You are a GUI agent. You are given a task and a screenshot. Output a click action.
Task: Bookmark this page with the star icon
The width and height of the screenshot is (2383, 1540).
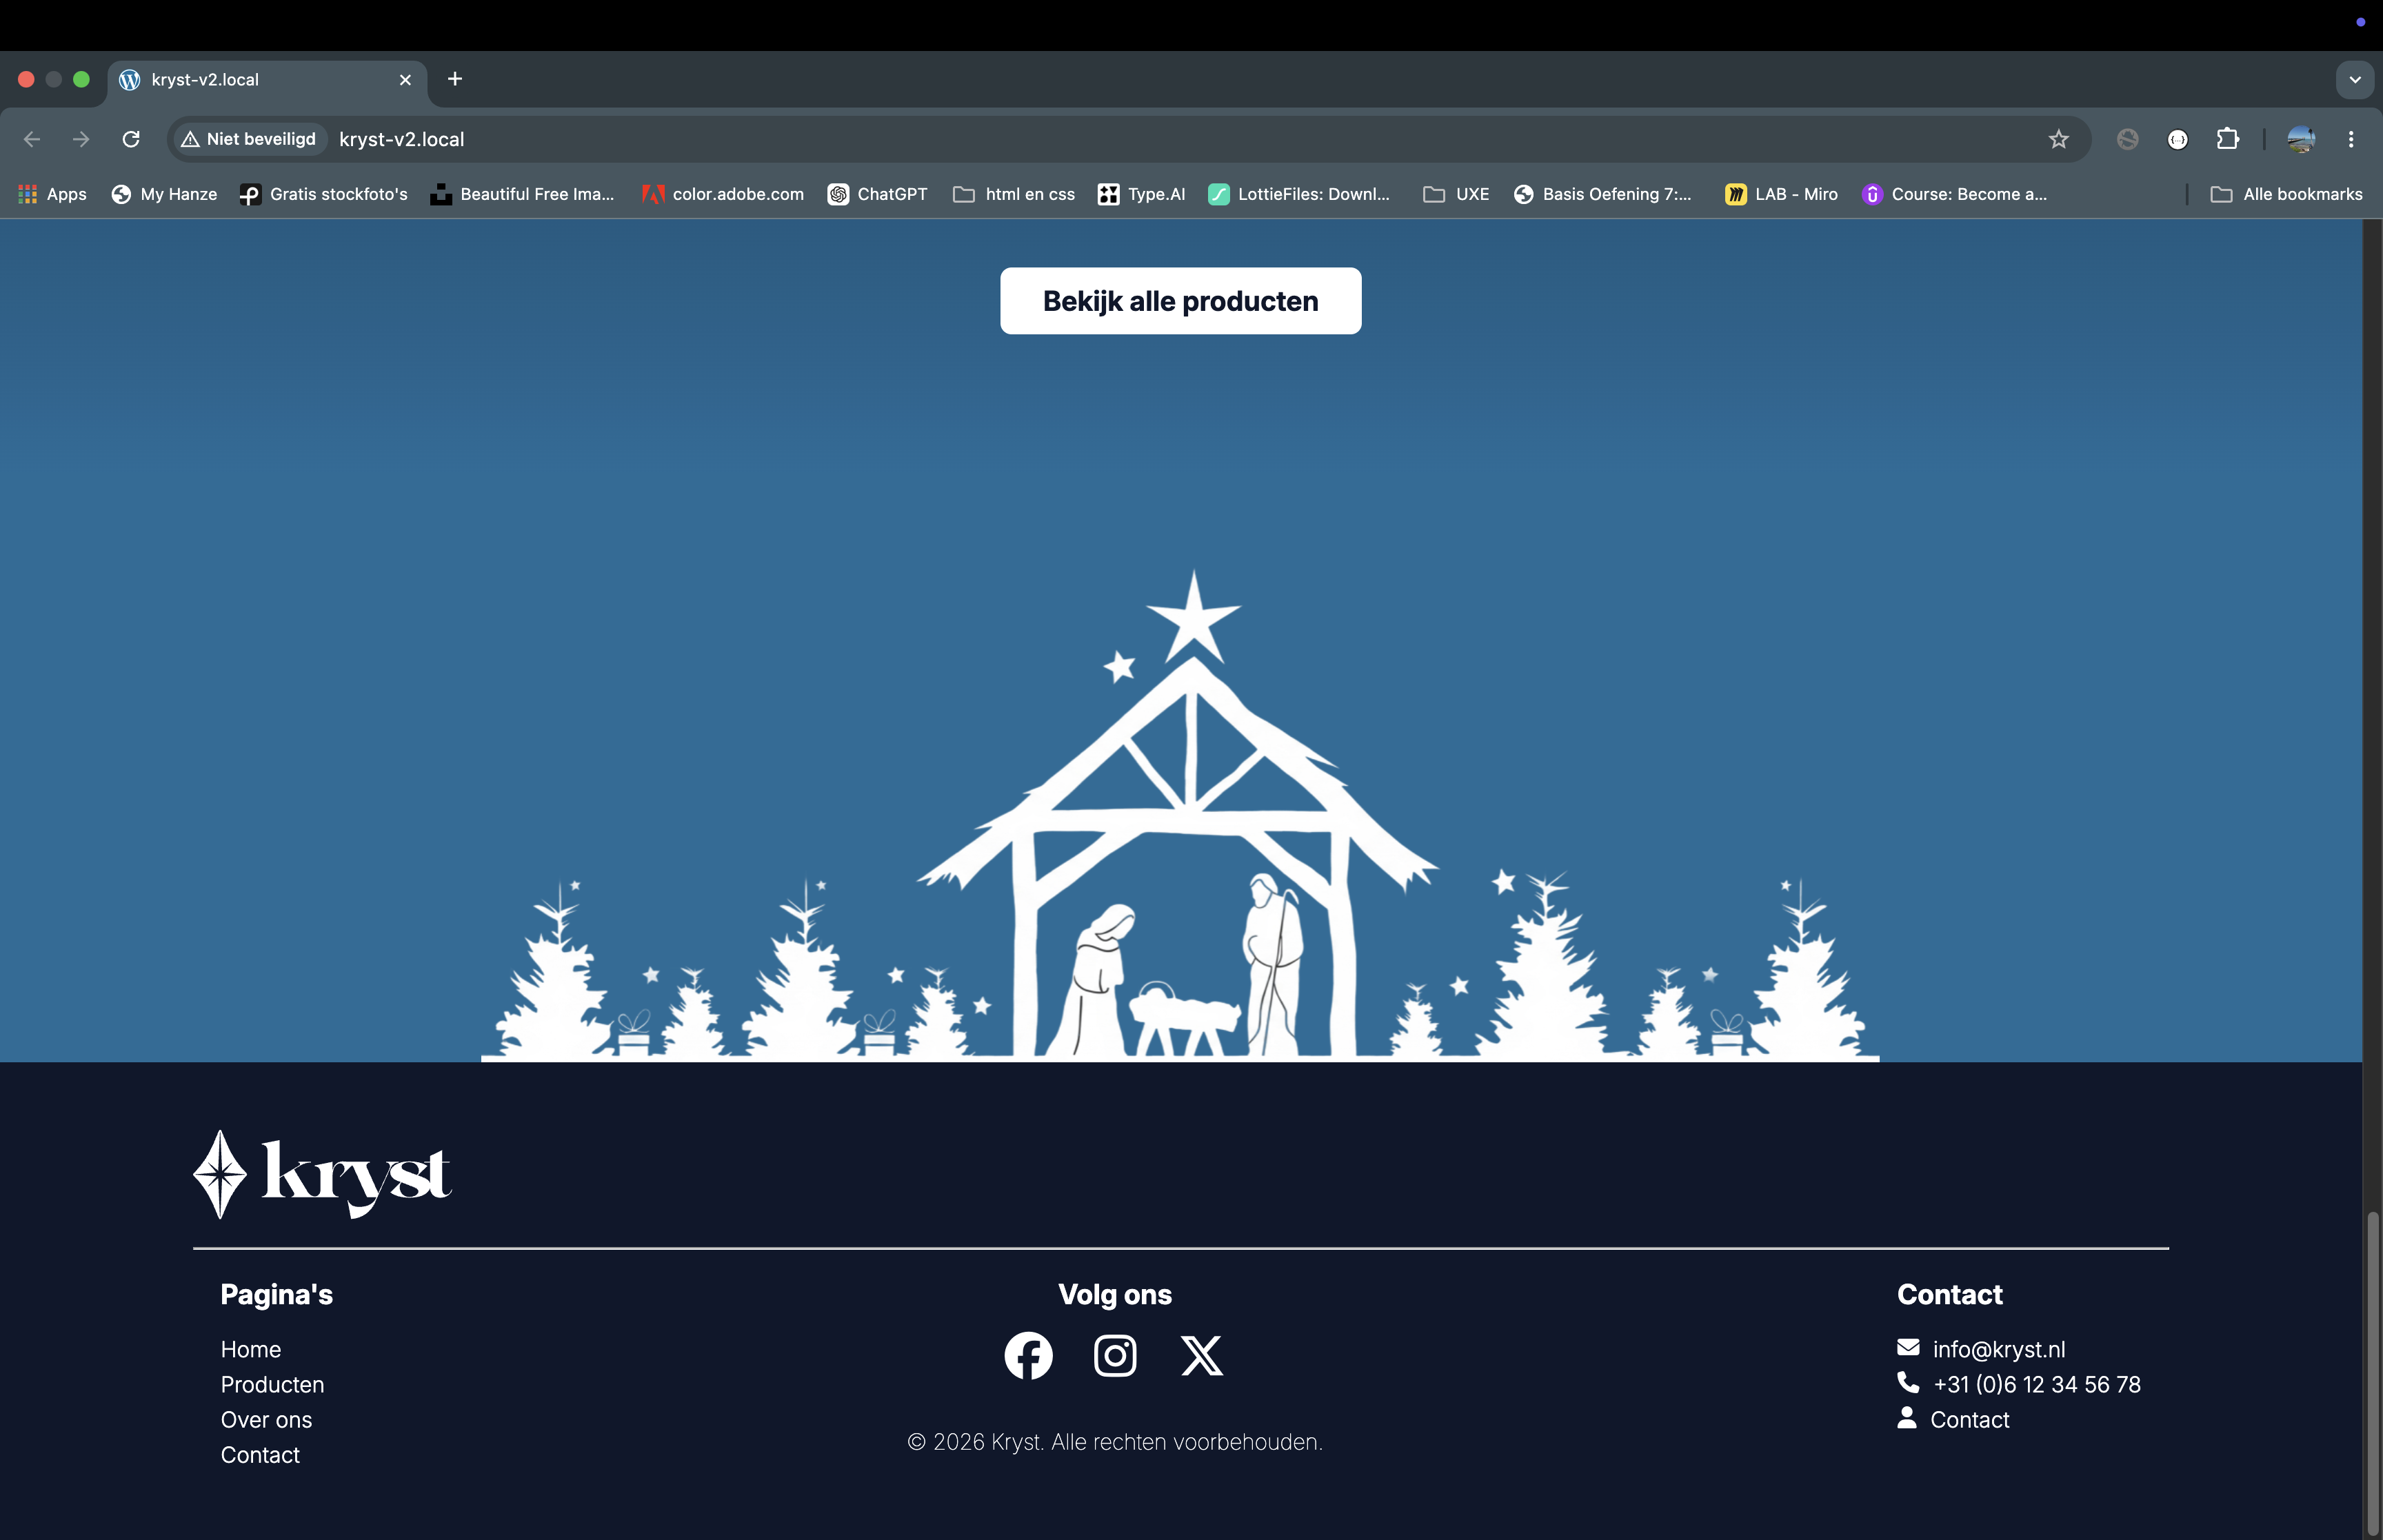(x=2058, y=139)
